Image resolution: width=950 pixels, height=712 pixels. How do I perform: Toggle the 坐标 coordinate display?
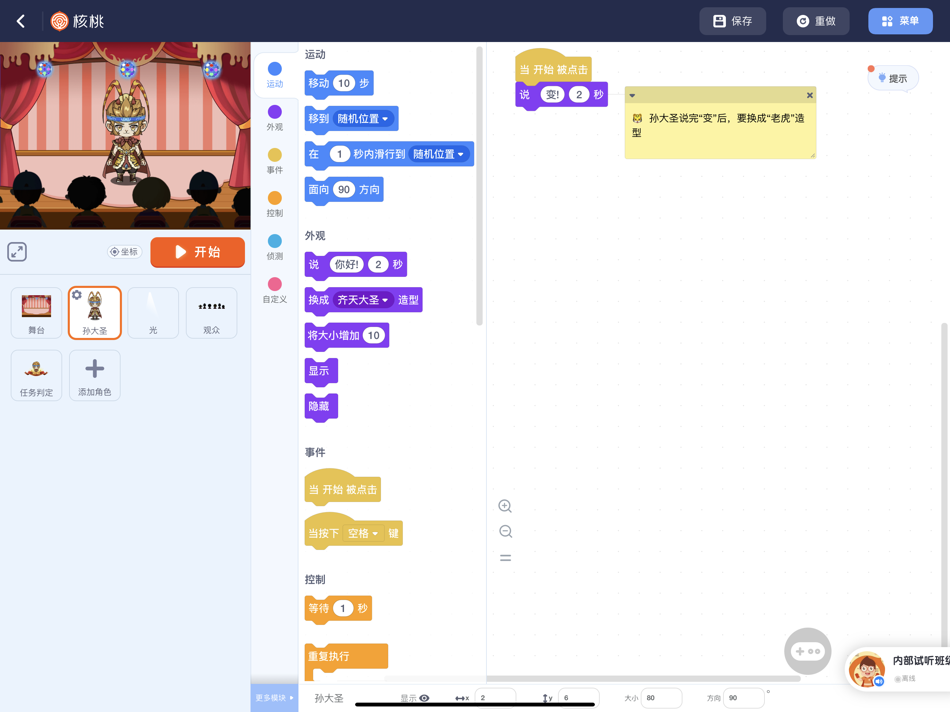(x=124, y=252)
